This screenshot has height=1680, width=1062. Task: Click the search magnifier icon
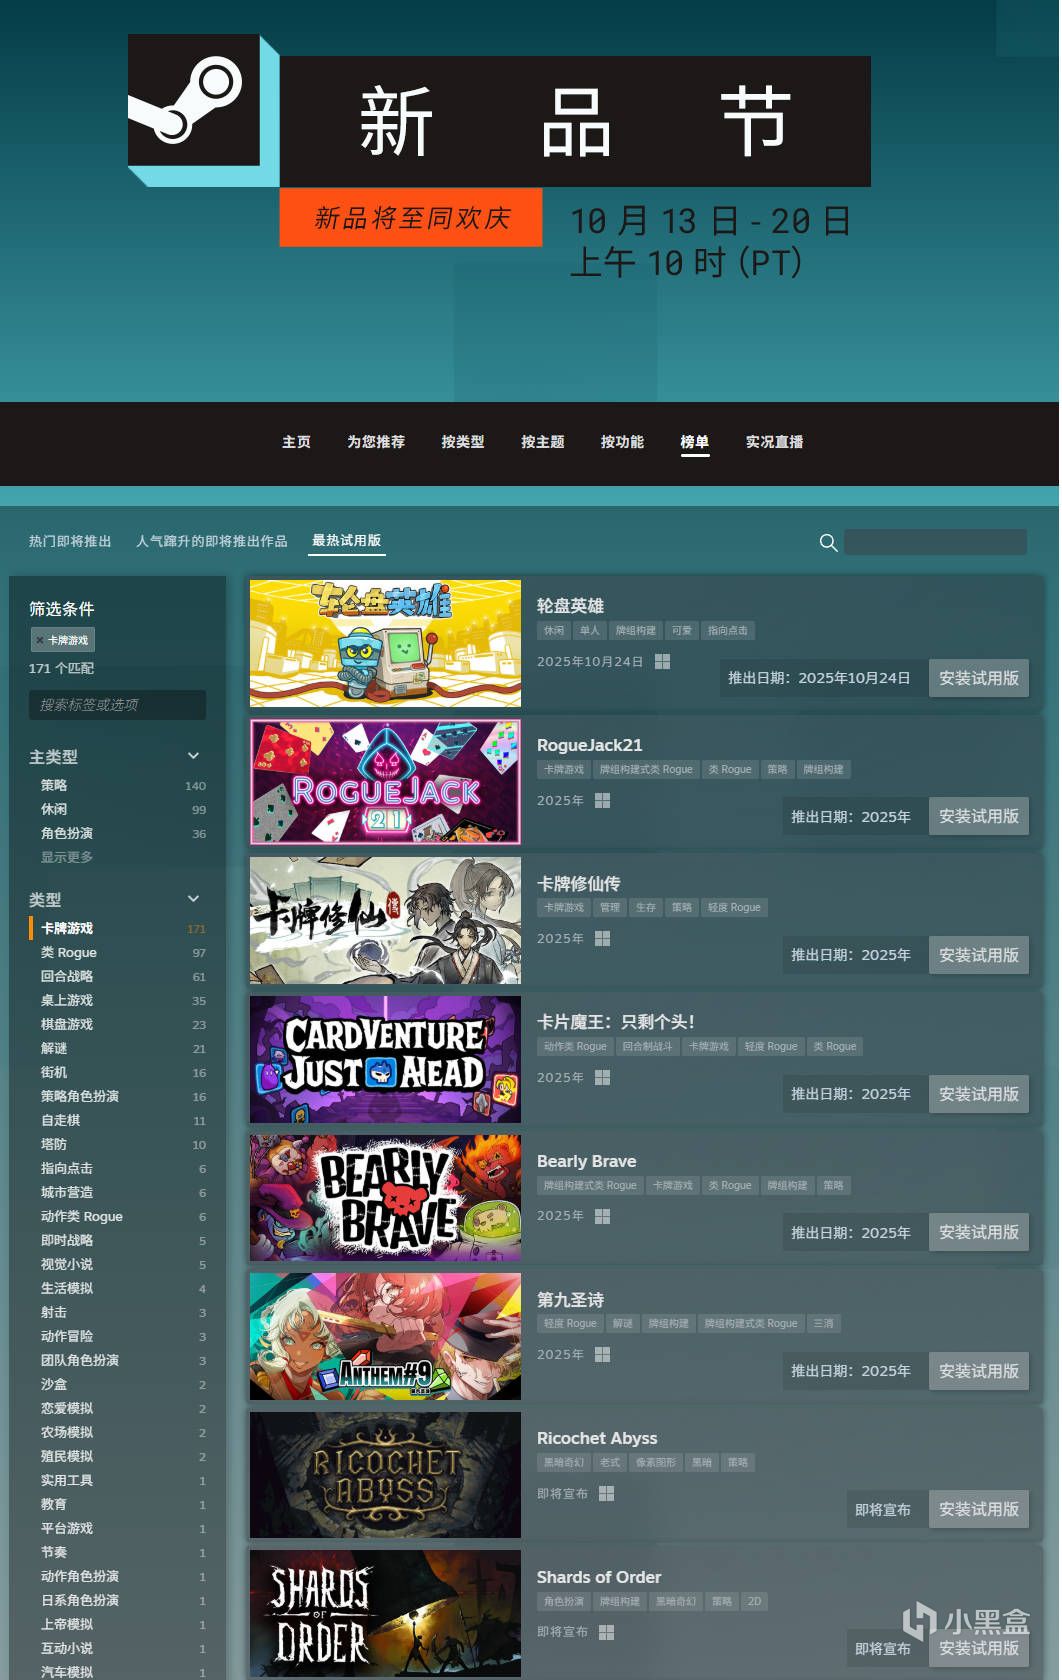click(828, 542)
